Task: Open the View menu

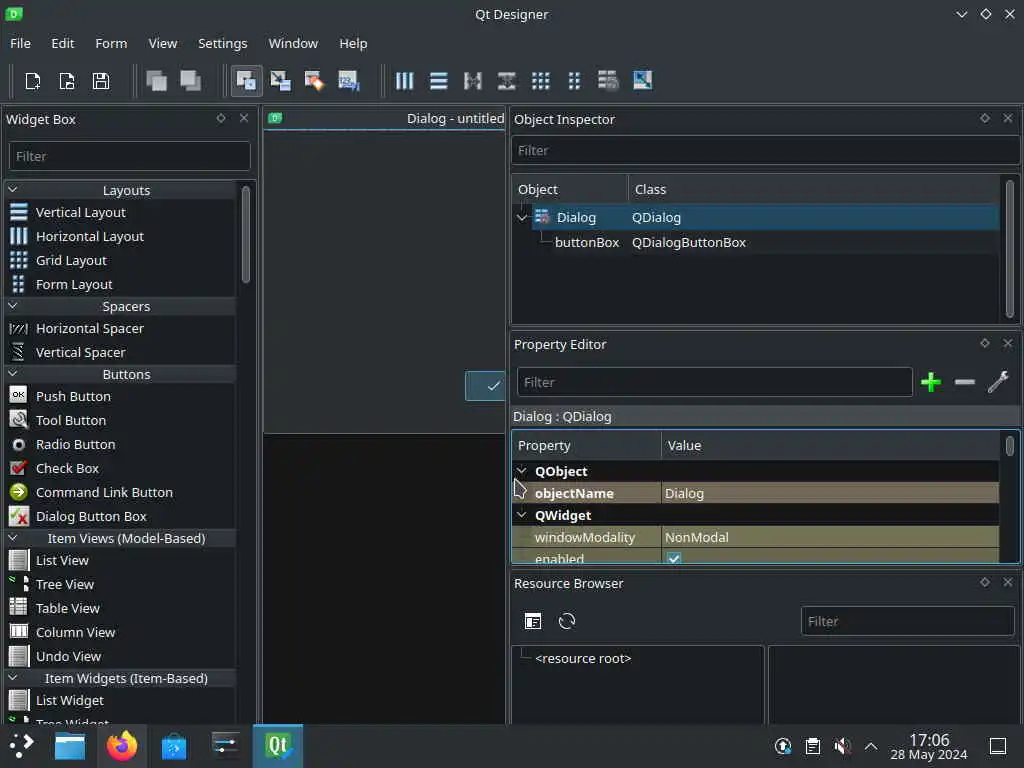Action: (x=163, y=43)
